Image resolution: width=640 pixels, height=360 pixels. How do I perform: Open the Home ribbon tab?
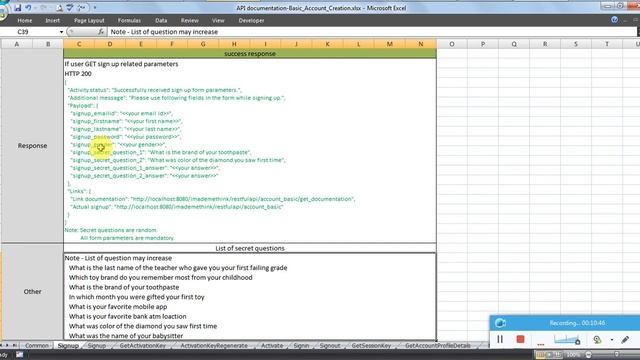pos(24,20)
